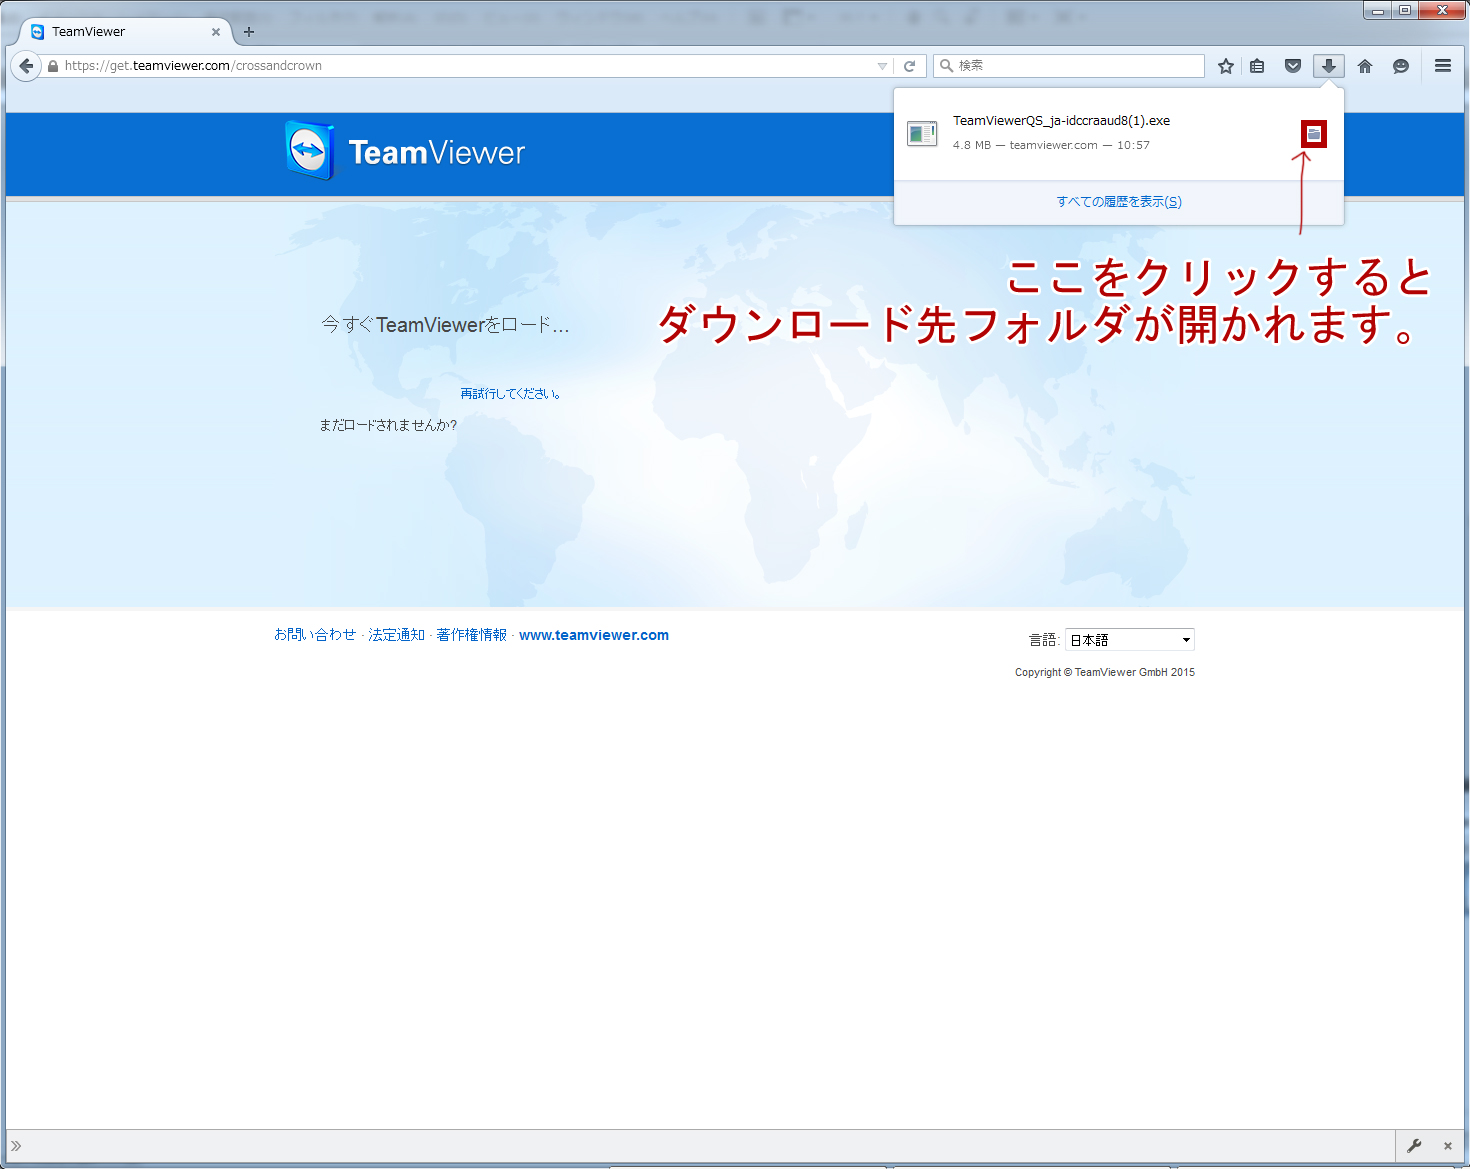Open the hamburger menu
This screenshot has width=1470, height=1169.
tap(1443, 66)
